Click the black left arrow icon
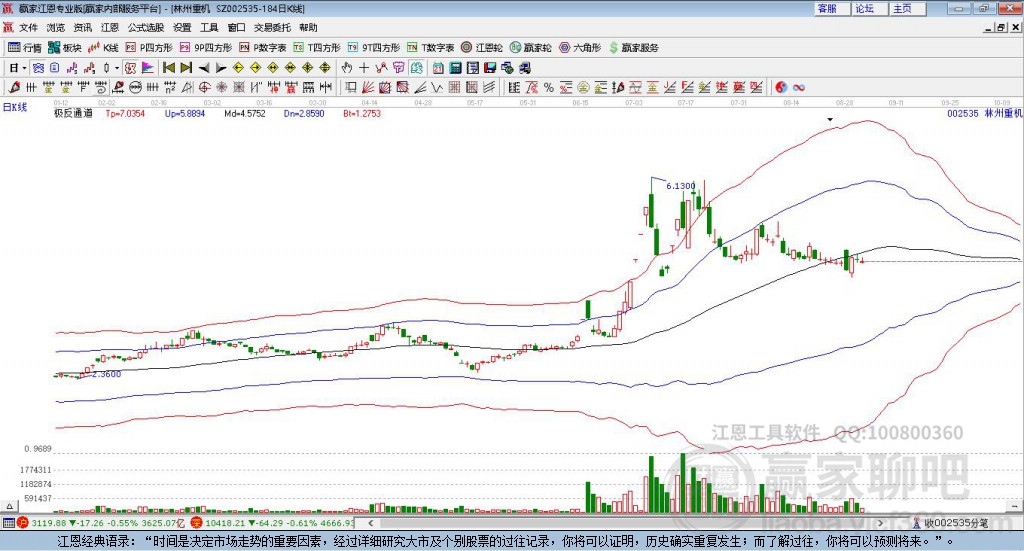Image resolution: width=1024 pixels, height=551 pixels. pos(203,68)
